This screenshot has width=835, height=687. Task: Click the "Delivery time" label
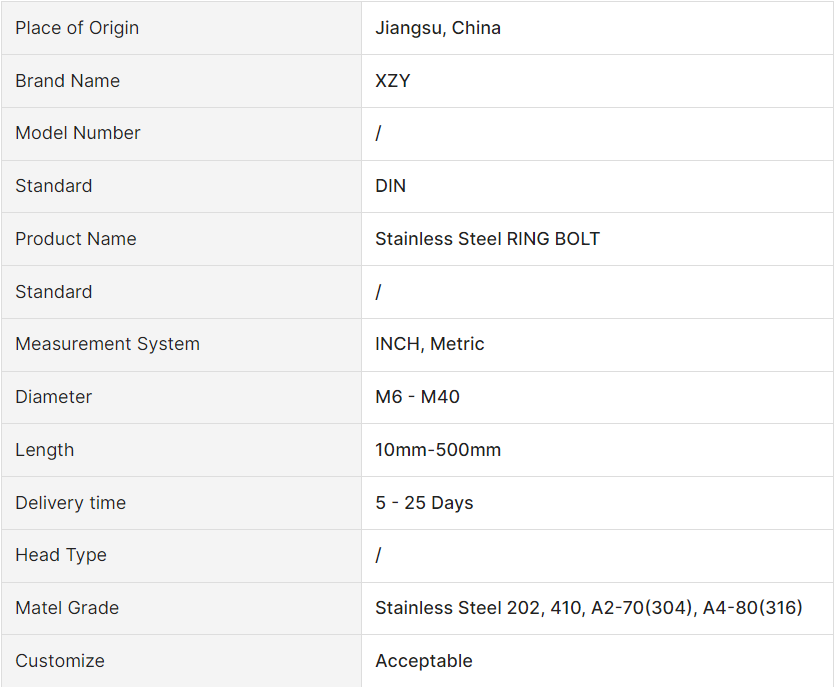tap(71, 503)
